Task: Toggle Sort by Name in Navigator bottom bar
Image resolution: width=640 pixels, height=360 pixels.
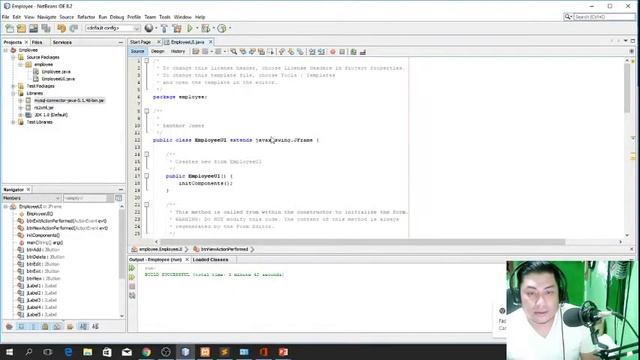Action: pos(83,326)
